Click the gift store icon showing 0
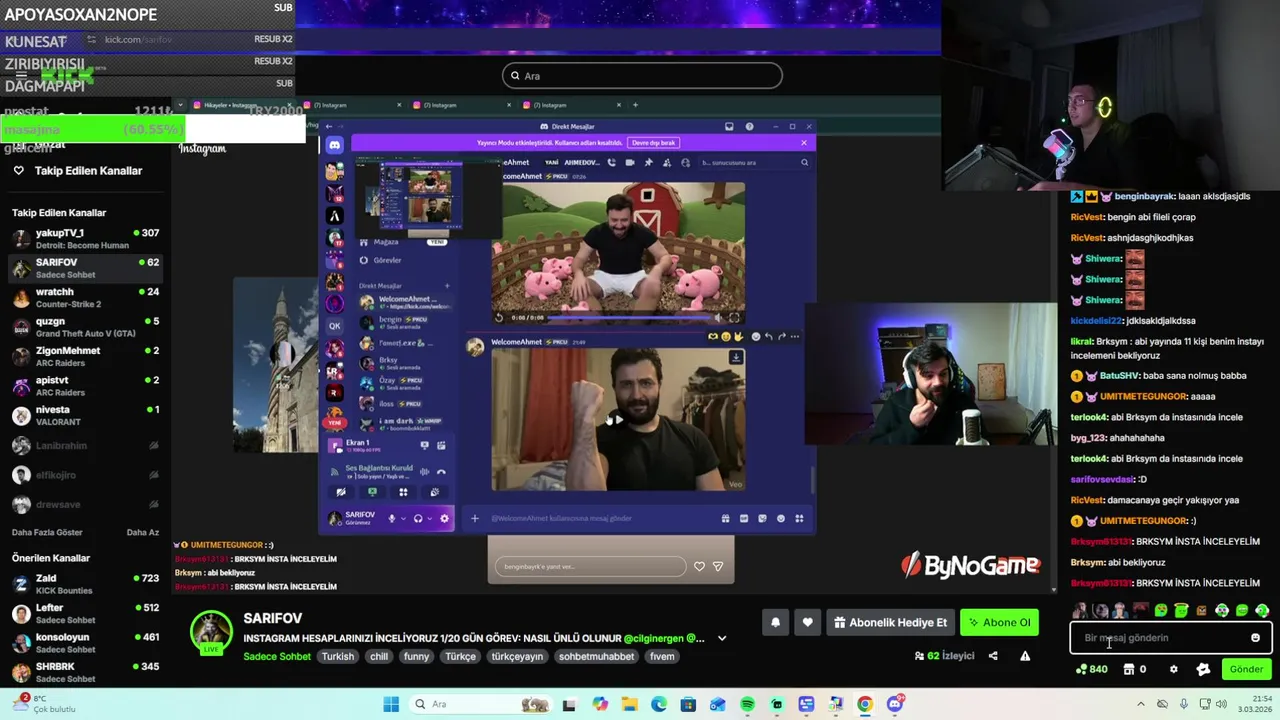Viewport: 1280px width, 720px height. [x=1129, y=669]
